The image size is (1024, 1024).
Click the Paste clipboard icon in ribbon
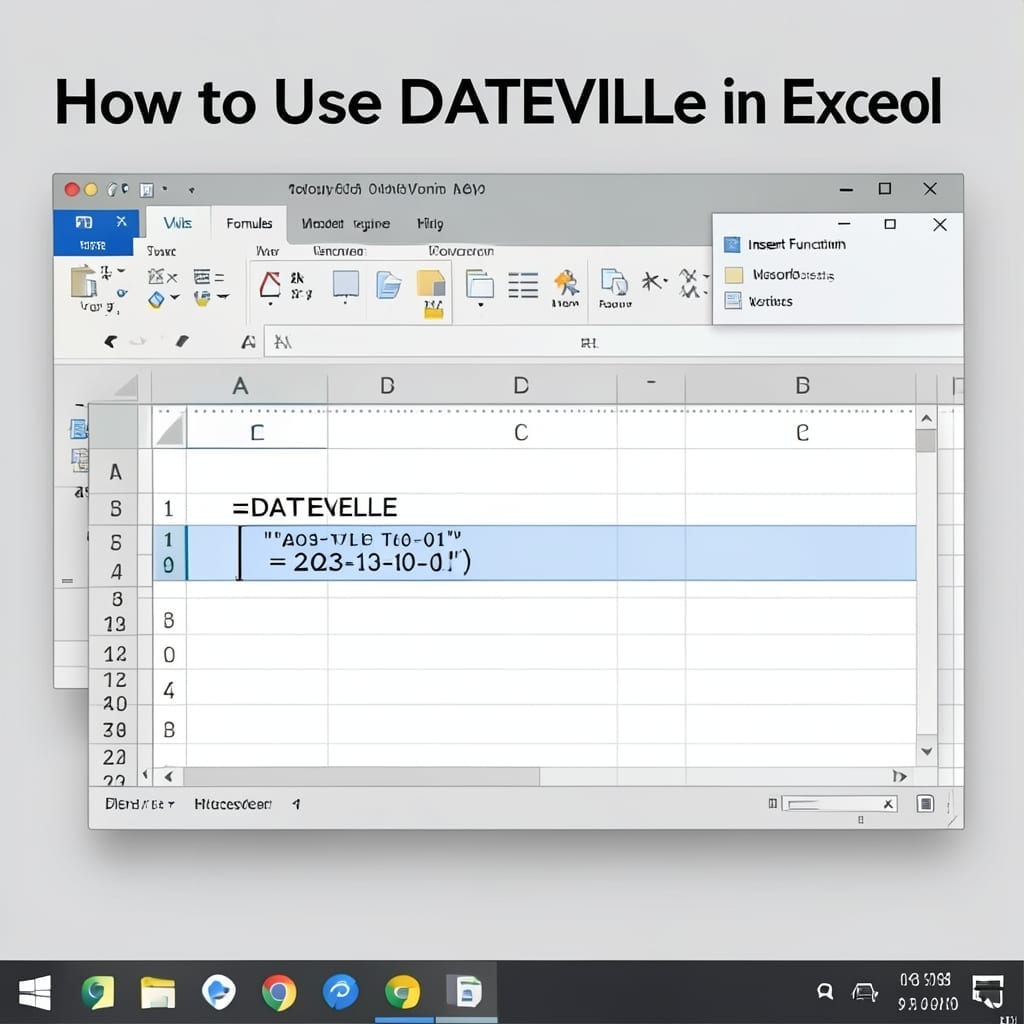coord(84,281)
